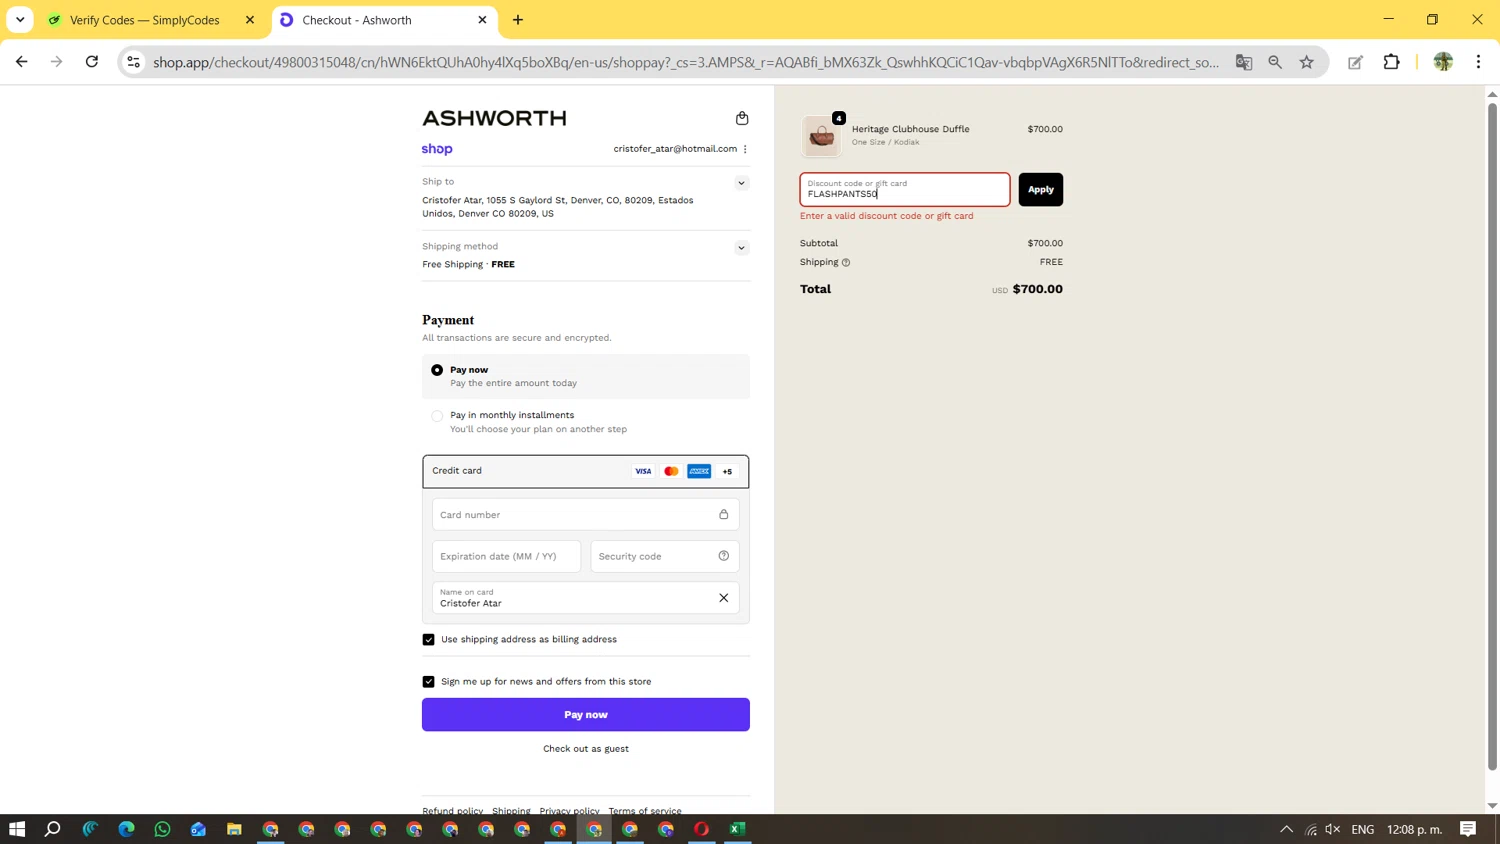This screenshot has height=844, width=1500.
Task: Click the Mastercard icon
Action: point(671,471)
